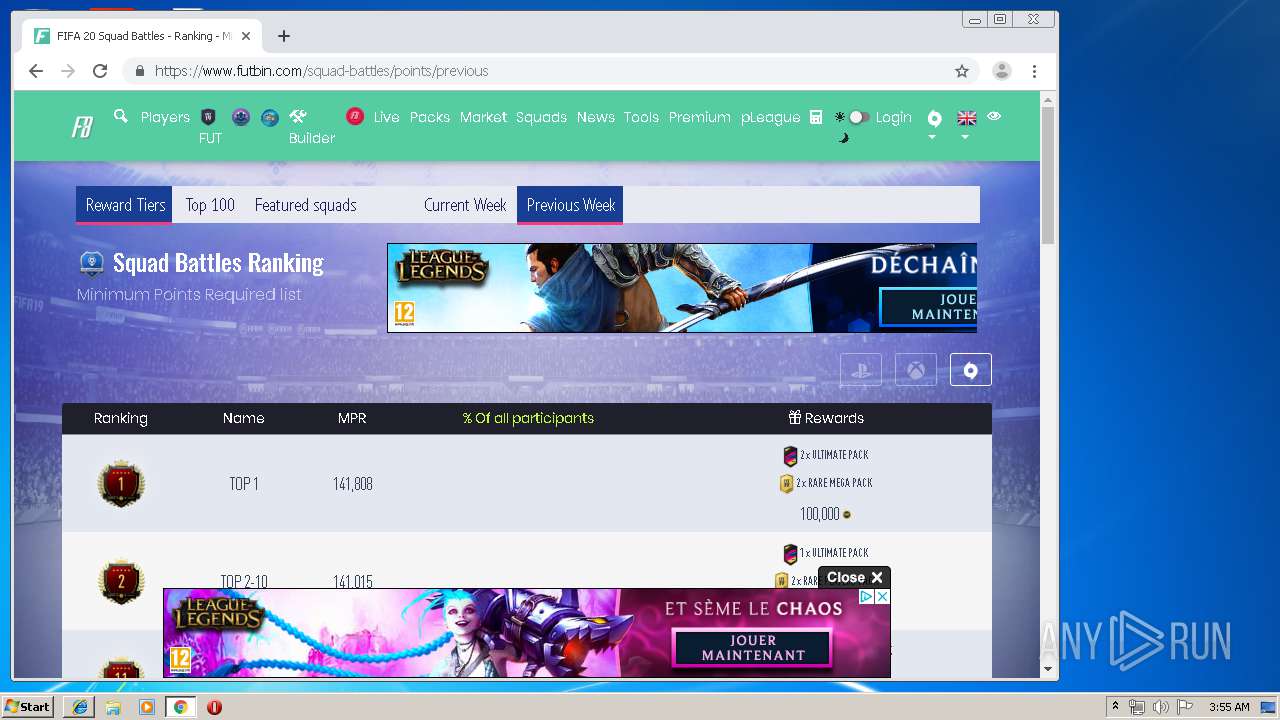Open the Premium menu
The height and width of the screenshot is (720, 1280).
click(699, 117)
